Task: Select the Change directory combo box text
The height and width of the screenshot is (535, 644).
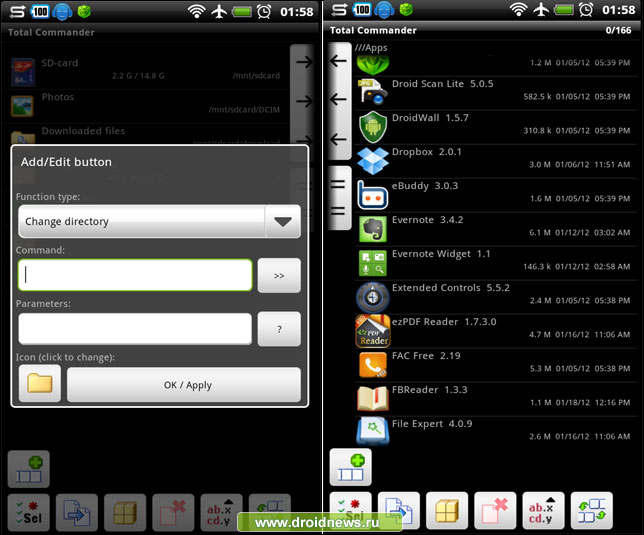Action: pyautogui.click(x=67, y=222)
